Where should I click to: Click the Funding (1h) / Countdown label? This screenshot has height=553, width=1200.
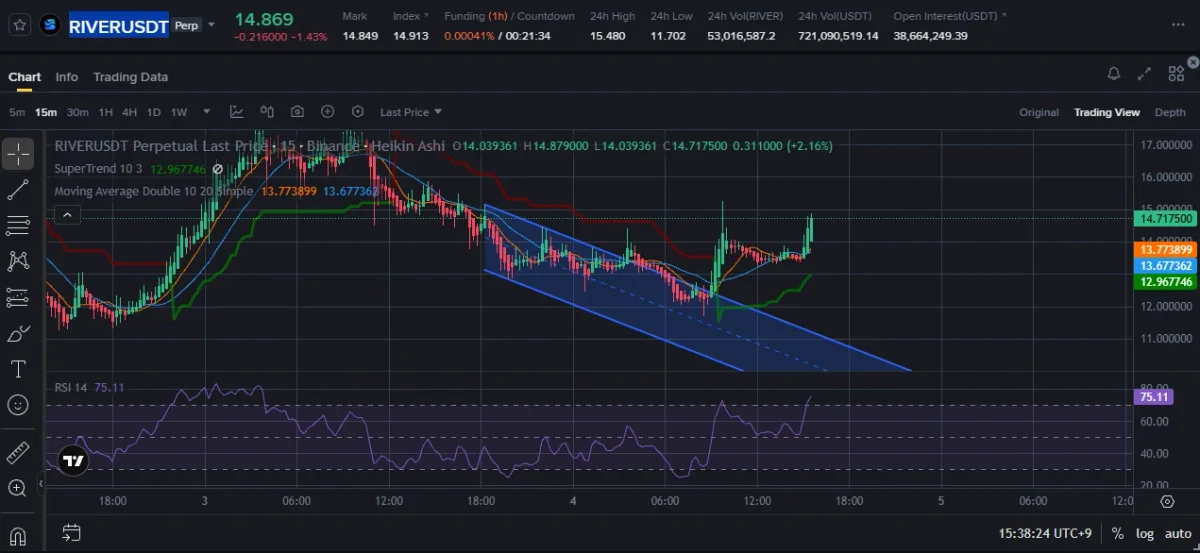[509, 16]
